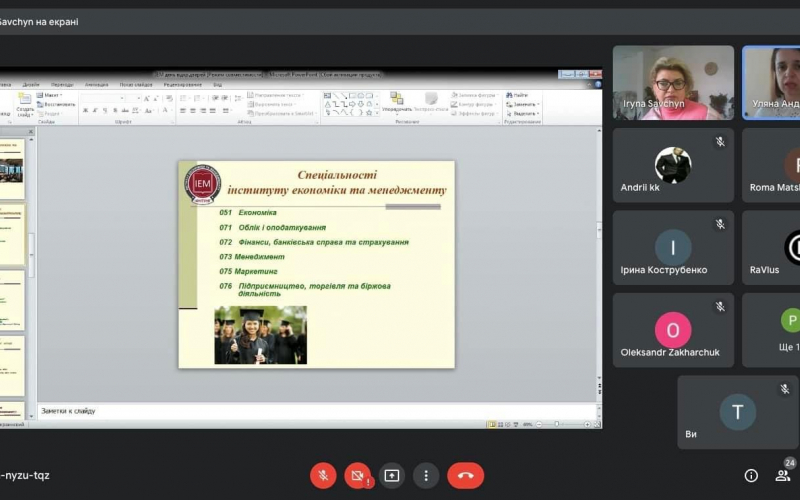This screenshot has width=800, height=500.
Task: Open the Упорядочить arrange menu
Action: 396,103
